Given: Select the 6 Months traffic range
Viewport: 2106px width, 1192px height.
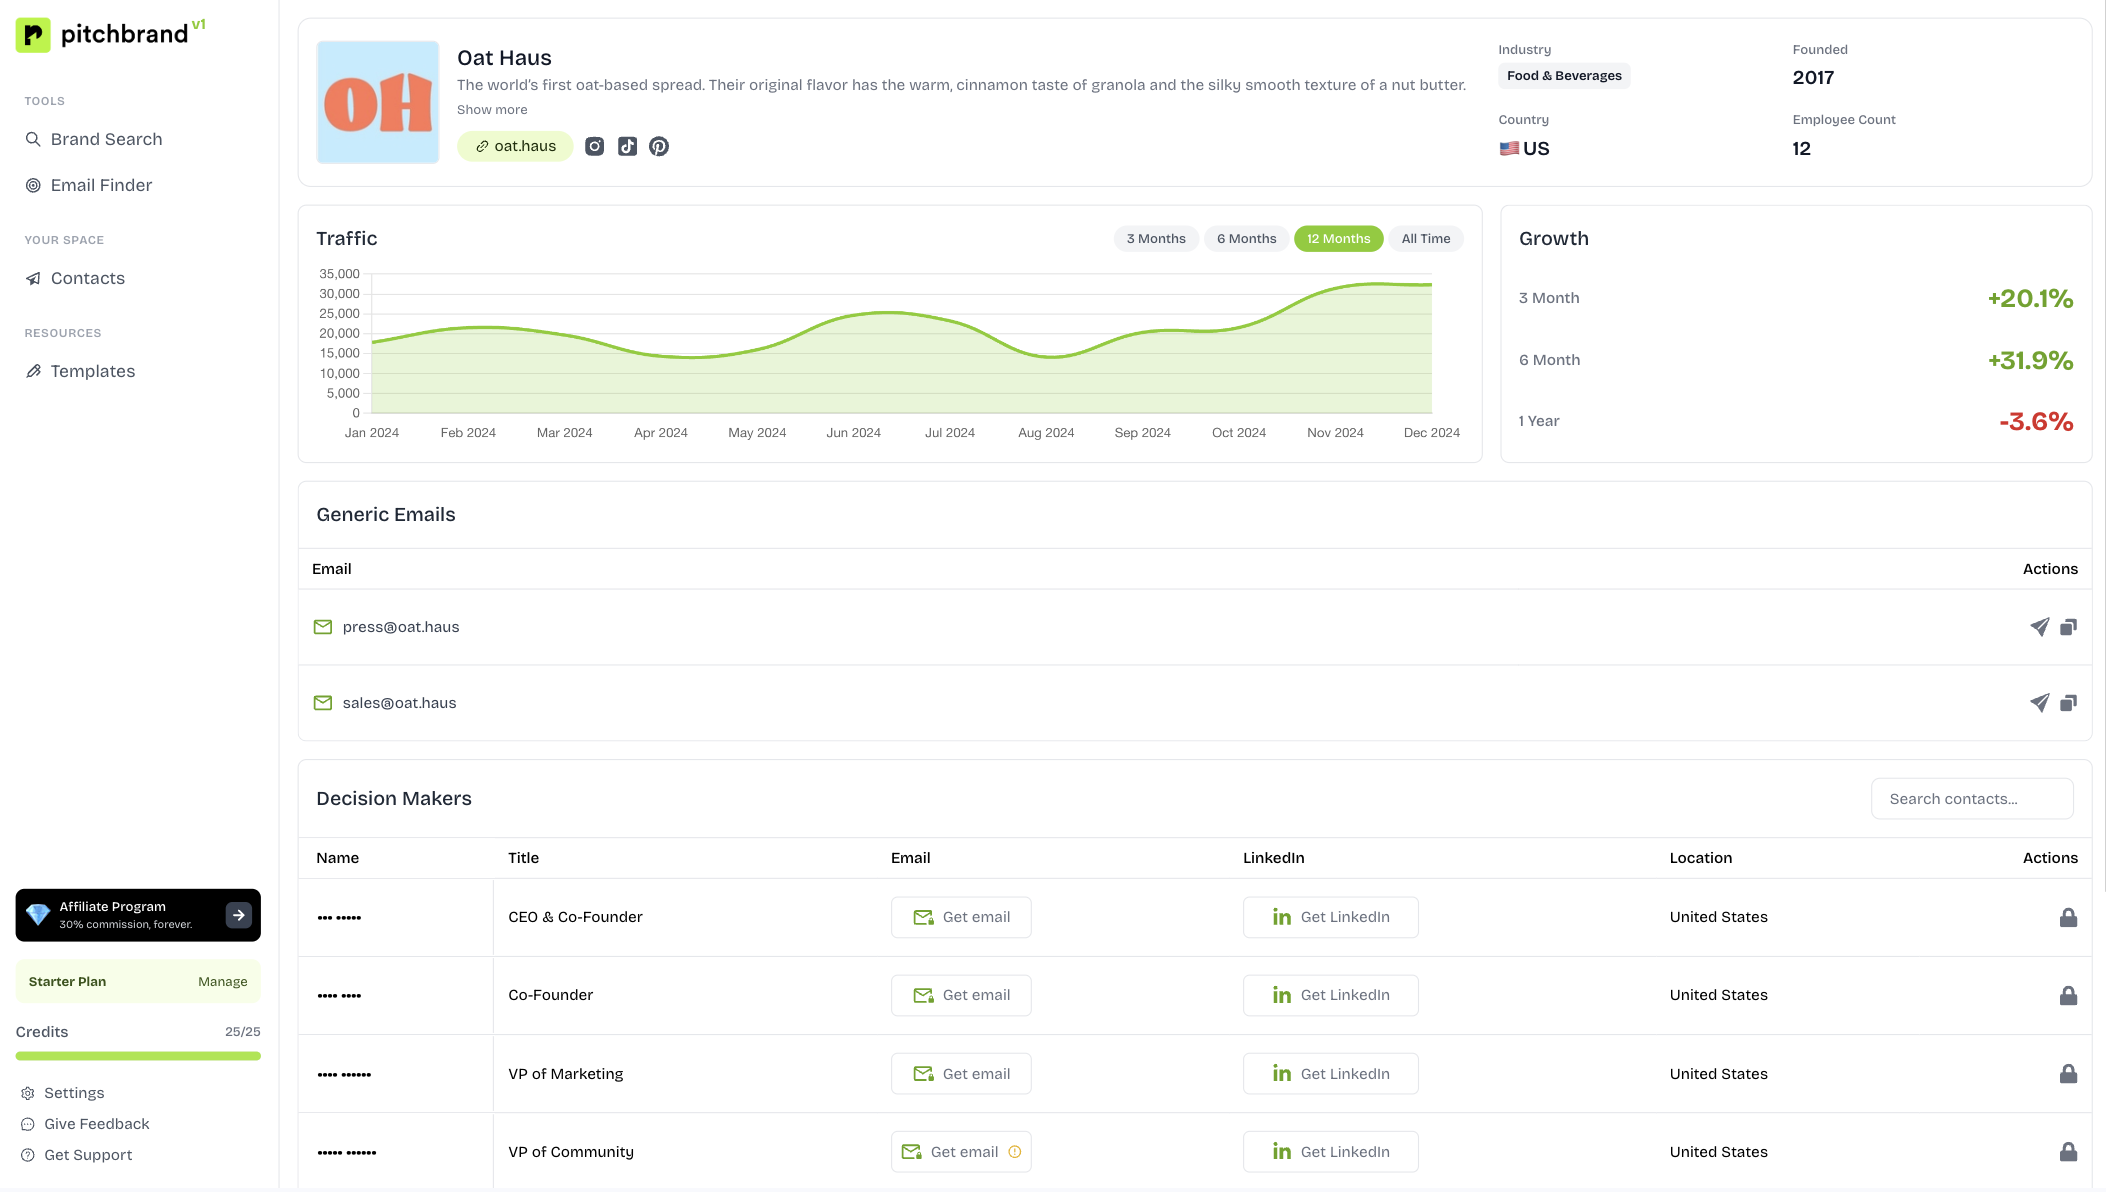Looking at the screenshot, I should coord(1246,238).
